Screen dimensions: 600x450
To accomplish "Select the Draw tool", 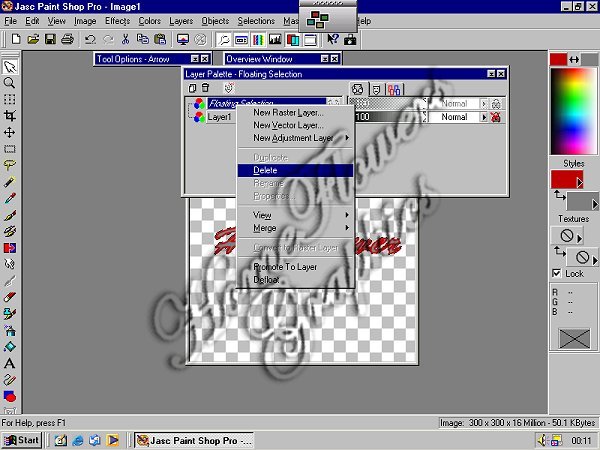I will [10, 380].
